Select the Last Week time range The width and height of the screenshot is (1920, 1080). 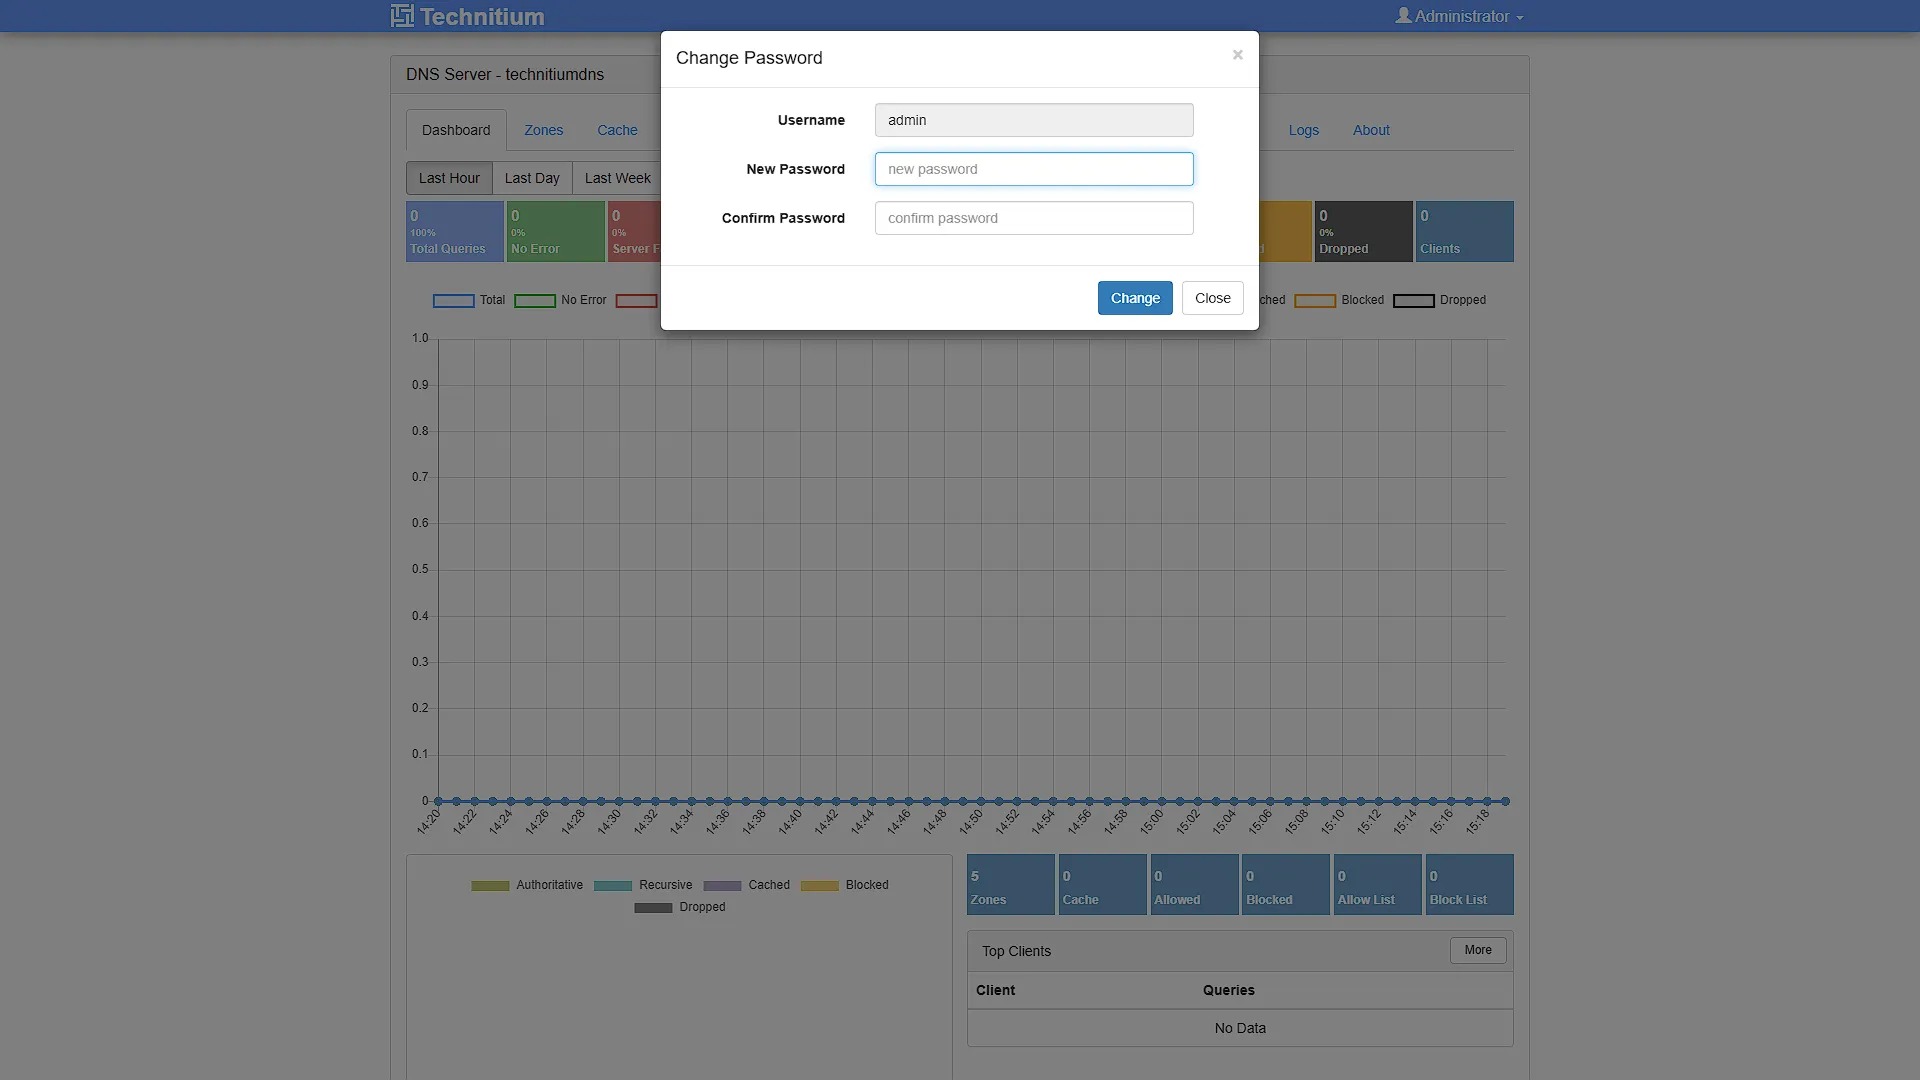pyautogui.click(x=617, y=178)
